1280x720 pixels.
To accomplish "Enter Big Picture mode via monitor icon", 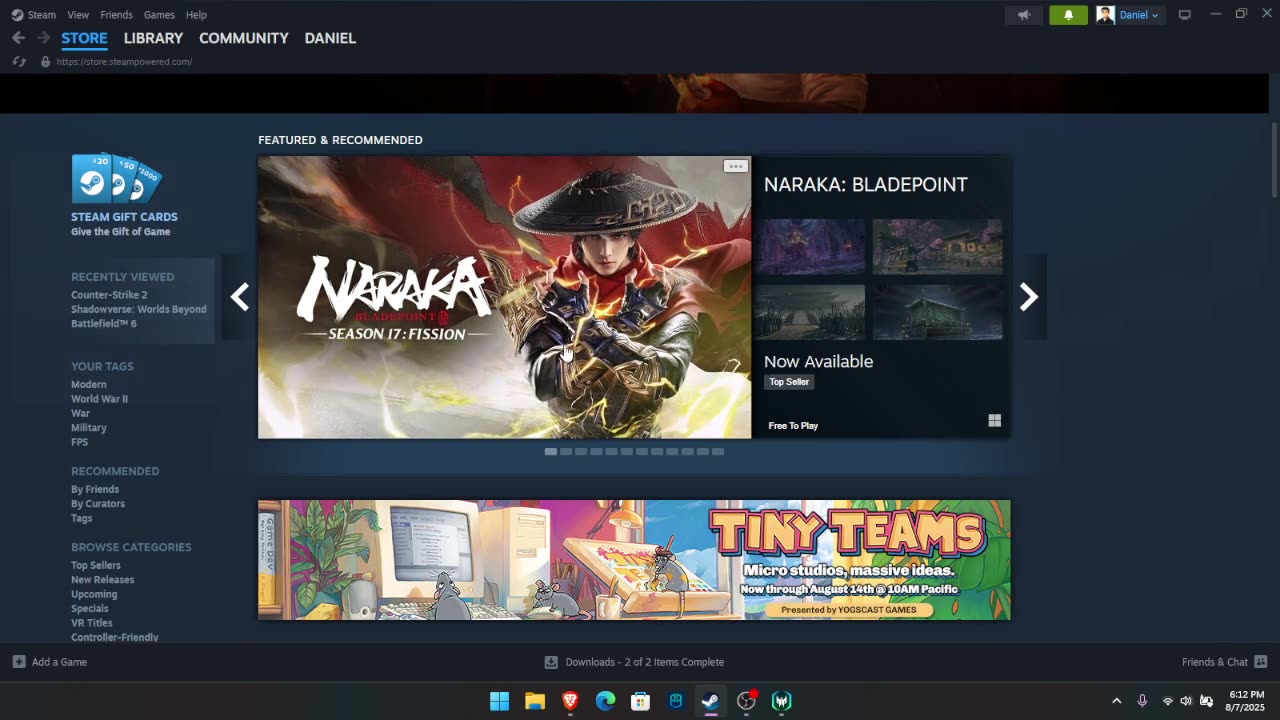I will pyautogui.click(x=1185, y=15).
